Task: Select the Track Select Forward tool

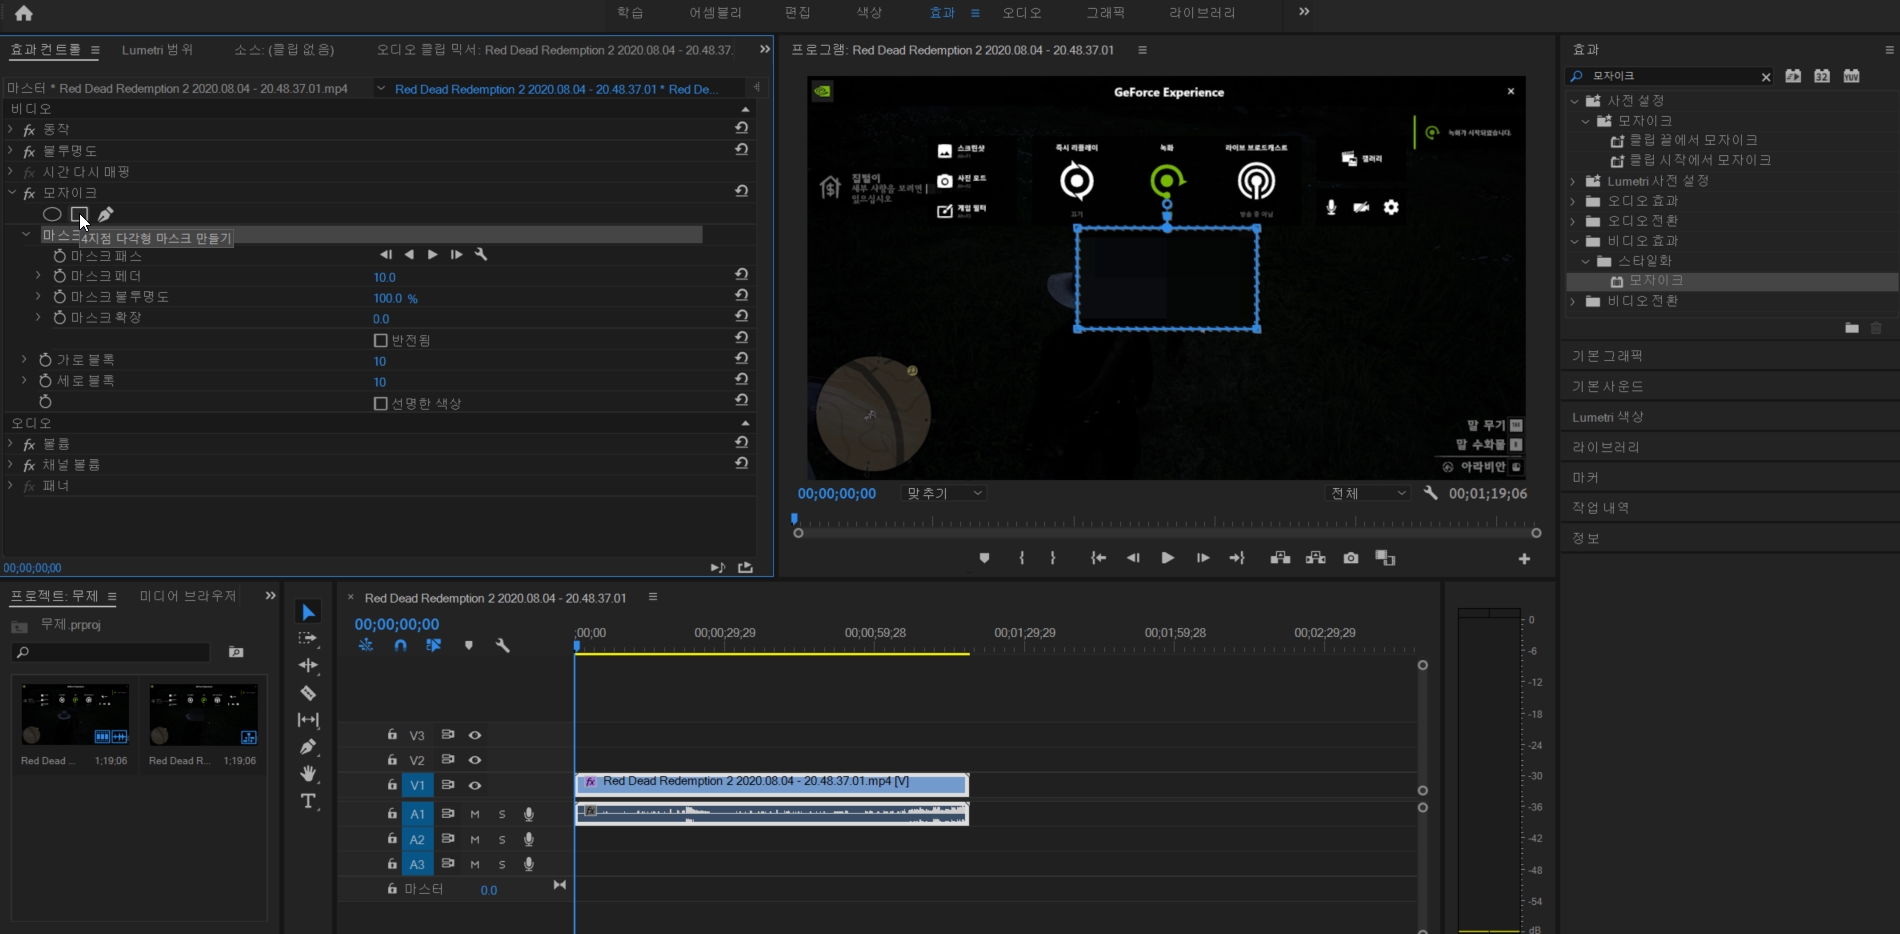Action: (x=308, y=638)
